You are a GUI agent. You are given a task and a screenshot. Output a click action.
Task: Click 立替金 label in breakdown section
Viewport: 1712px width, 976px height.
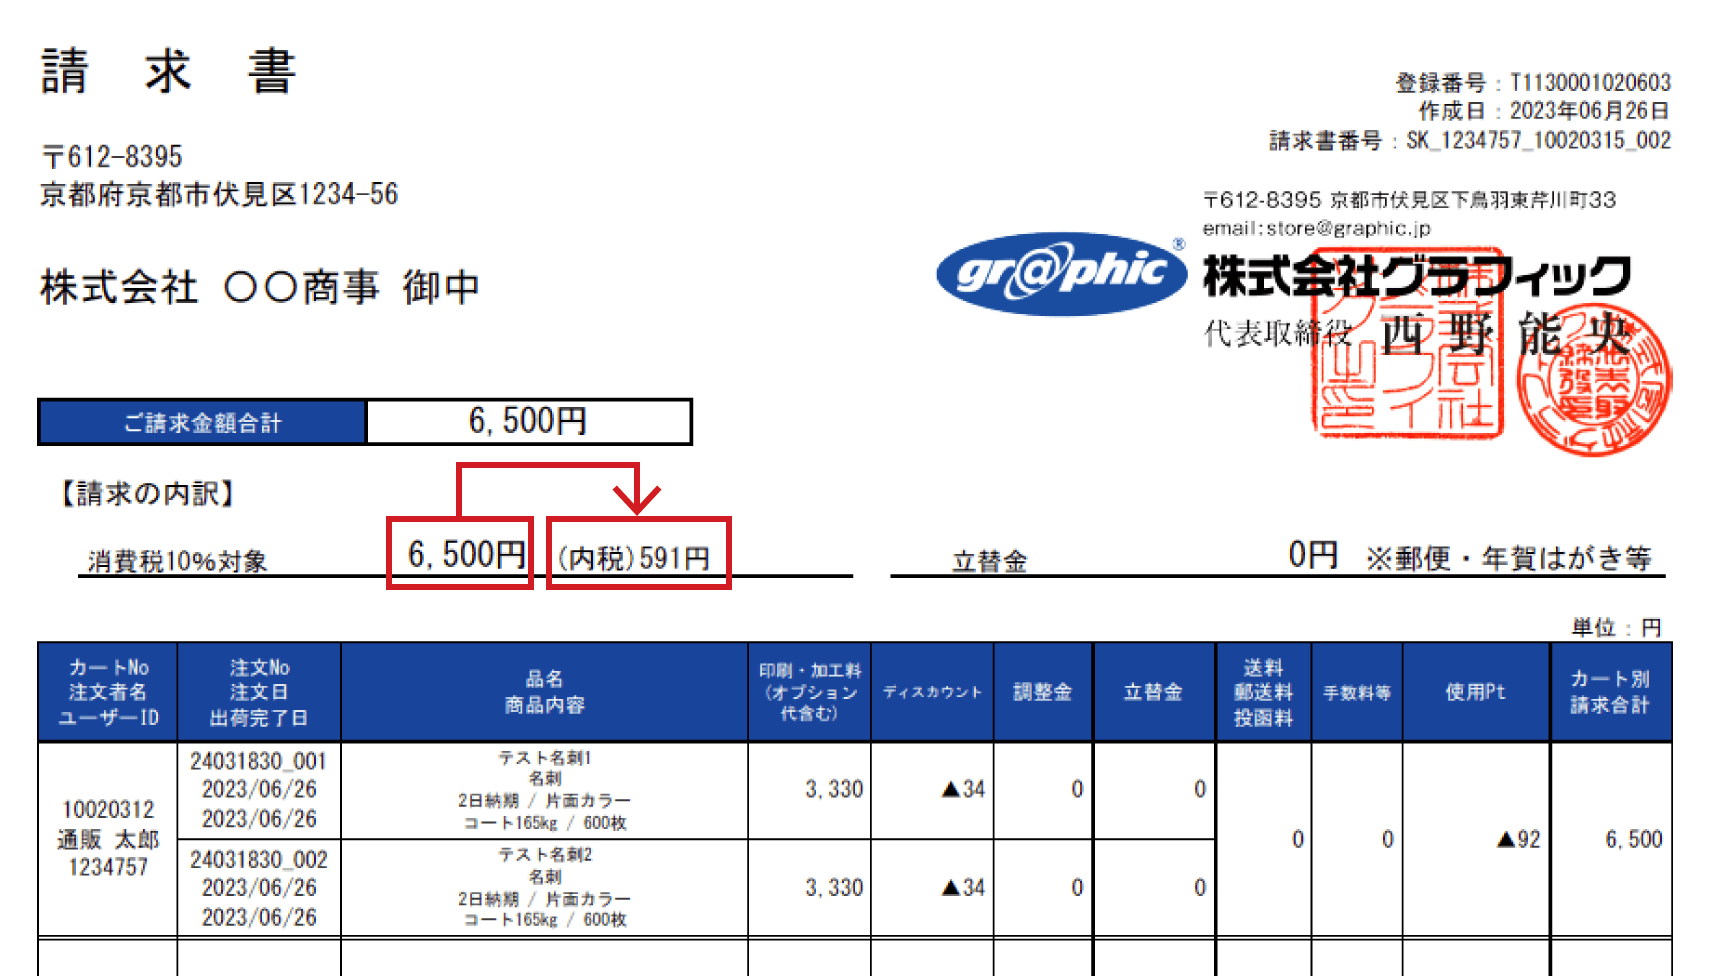989,561
